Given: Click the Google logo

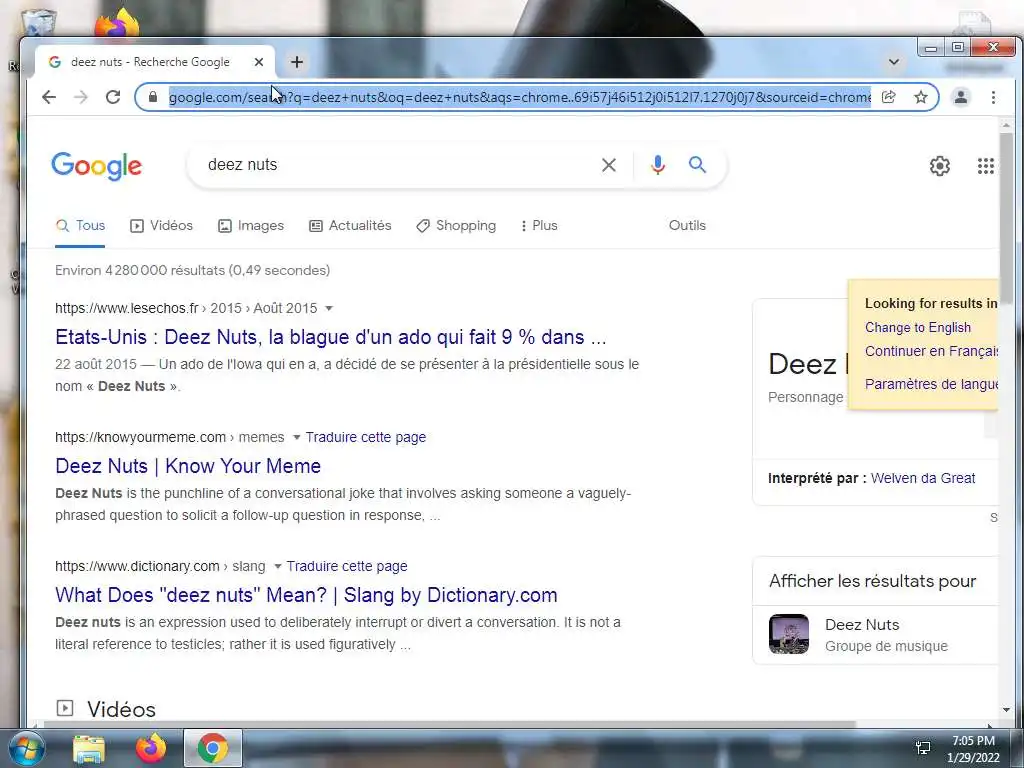Looking at the screenshot, I should point(97,166).
